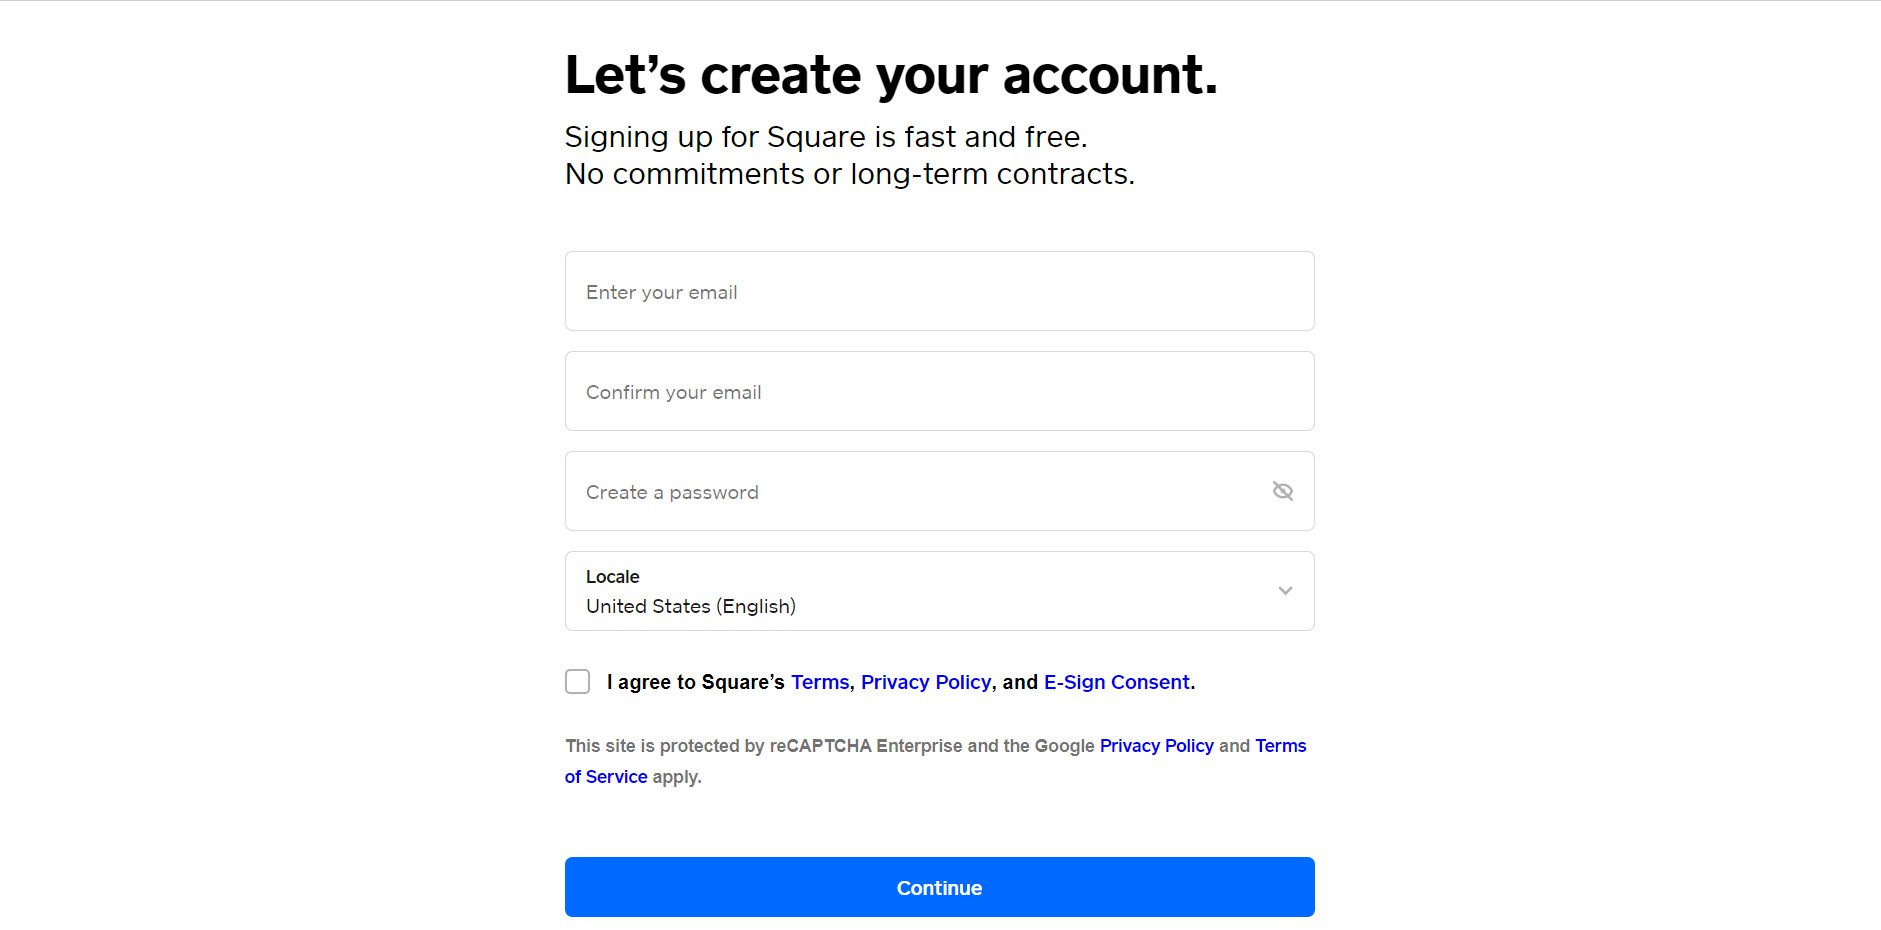
Task: Open Google's Privacy Policy link in reCAPTCHA notice
Action: coord(1156,746)
